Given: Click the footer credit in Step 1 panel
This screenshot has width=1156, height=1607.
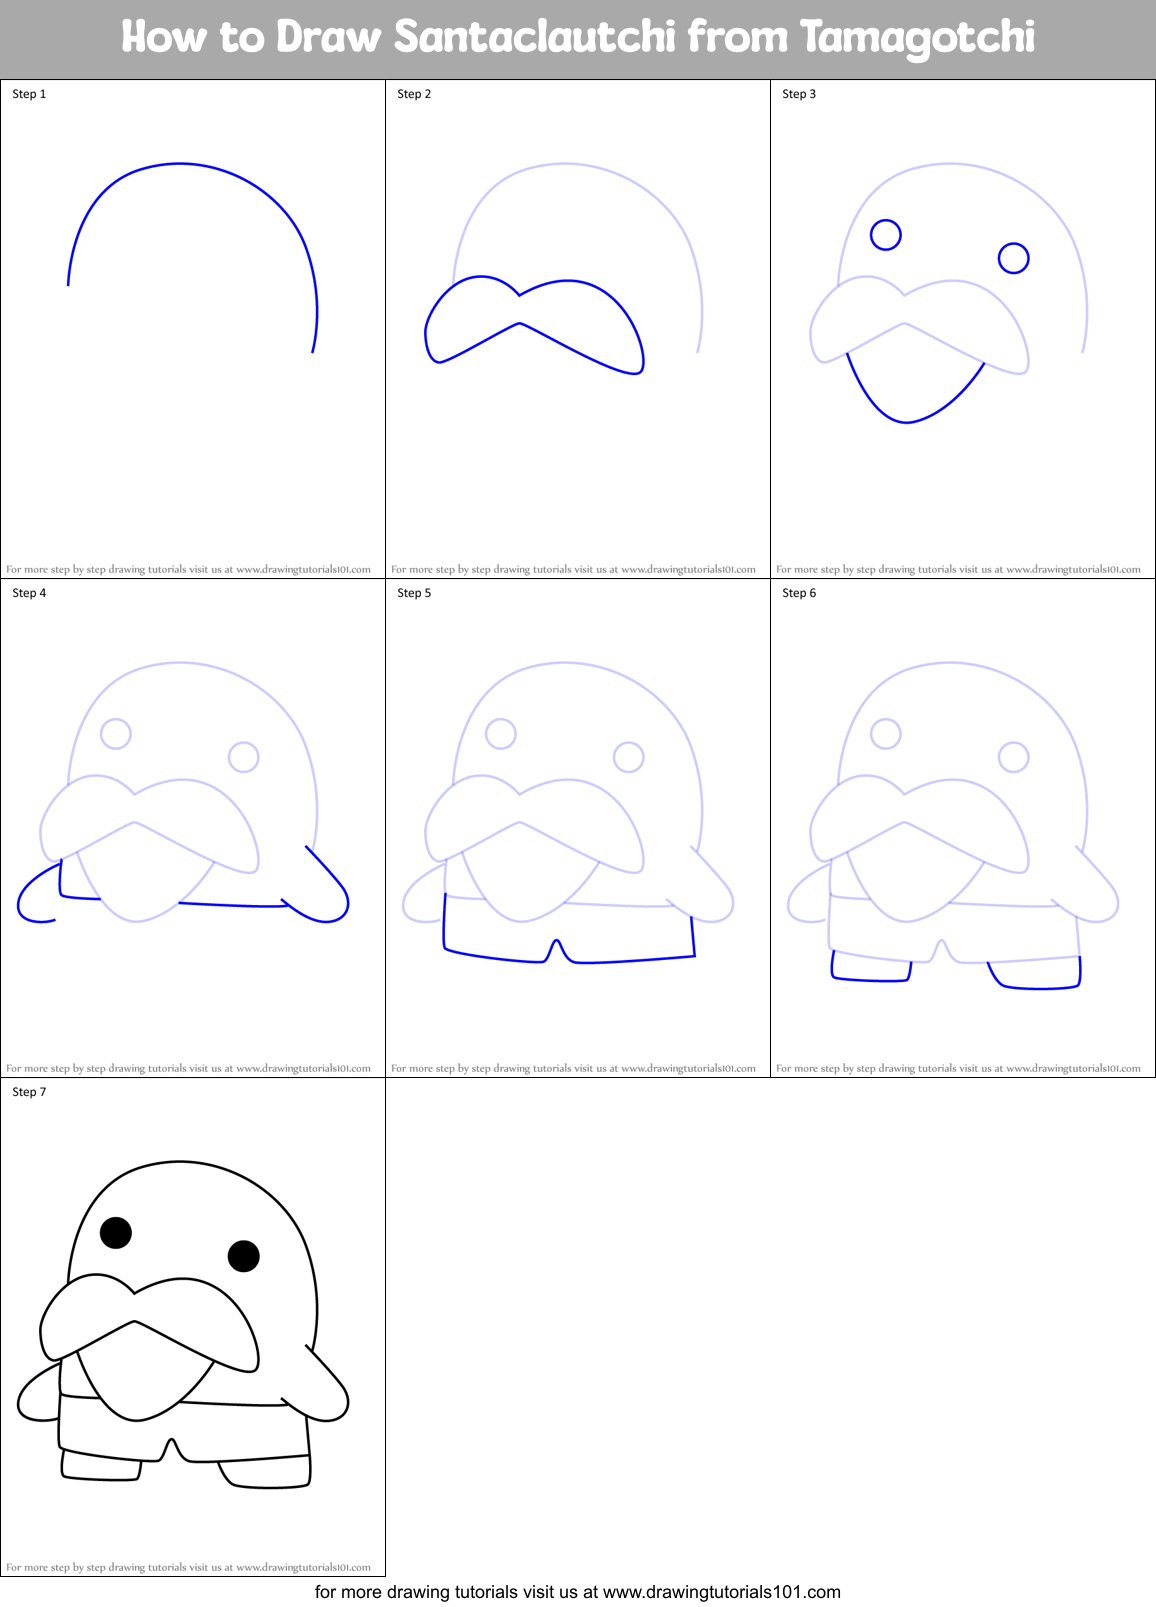Looking at the screenshot, I should 188,570.
